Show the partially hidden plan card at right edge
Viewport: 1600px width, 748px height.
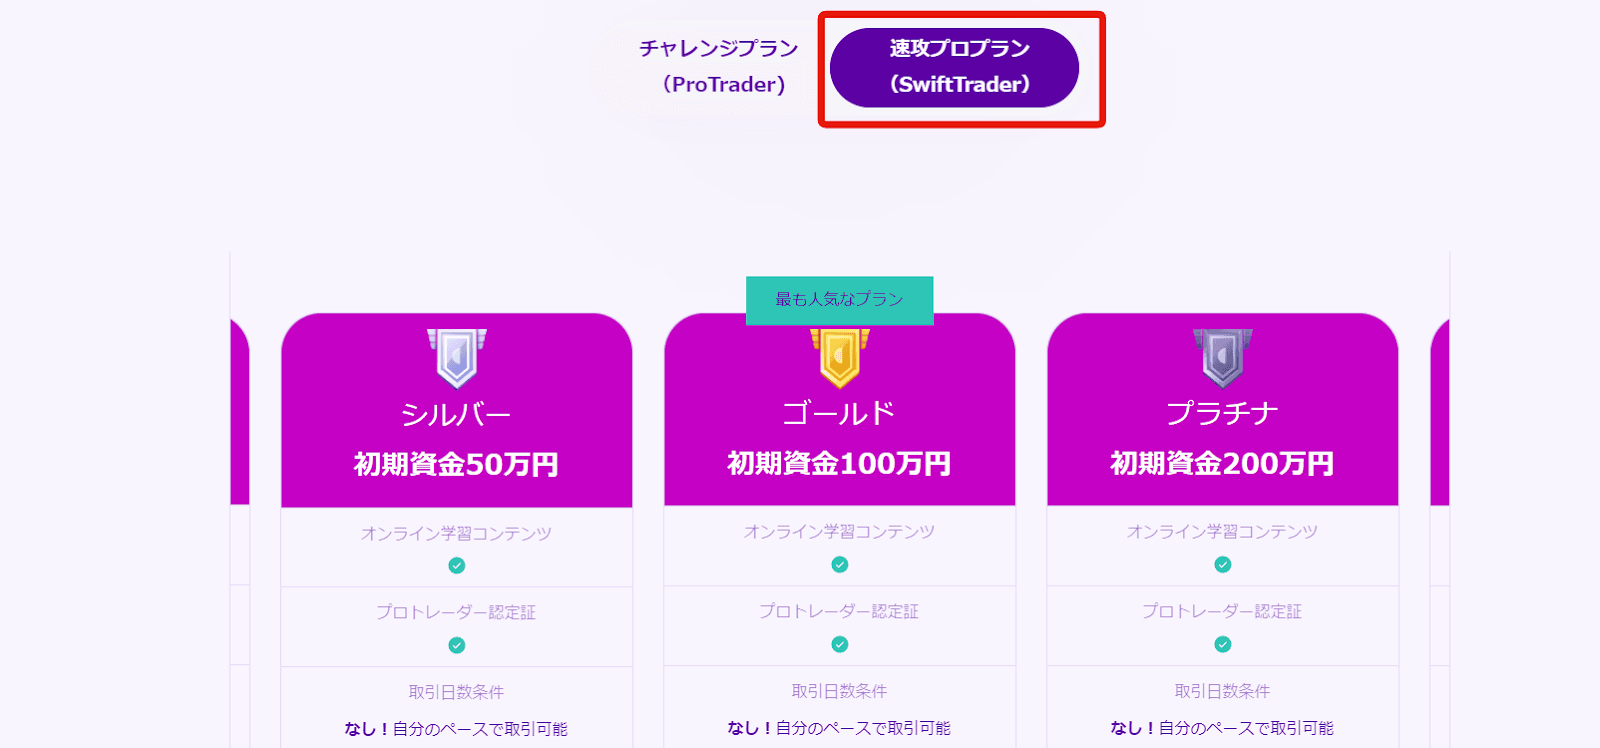click(1440, 412)
